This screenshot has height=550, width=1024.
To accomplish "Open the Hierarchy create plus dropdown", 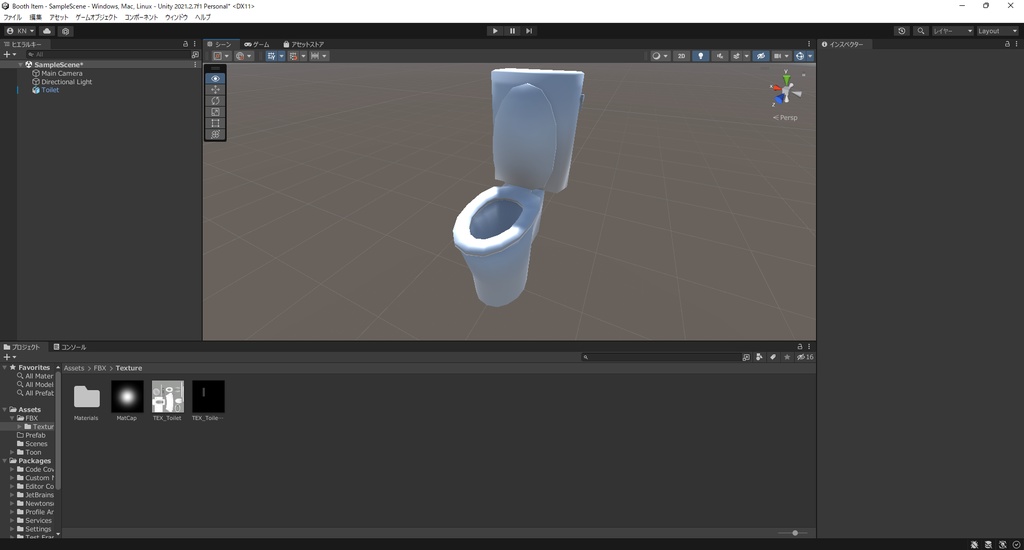I will 9,55.
